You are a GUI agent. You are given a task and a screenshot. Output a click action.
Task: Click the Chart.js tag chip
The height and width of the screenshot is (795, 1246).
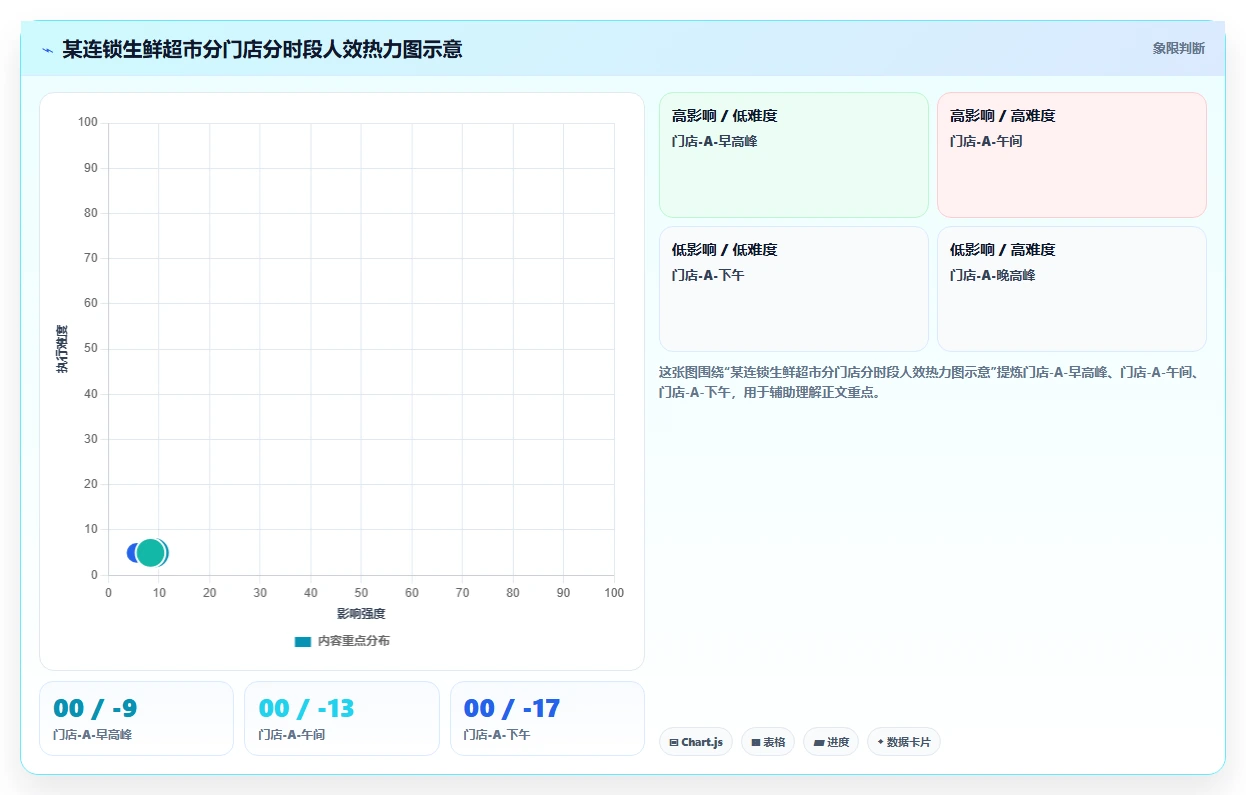(696, 742)
